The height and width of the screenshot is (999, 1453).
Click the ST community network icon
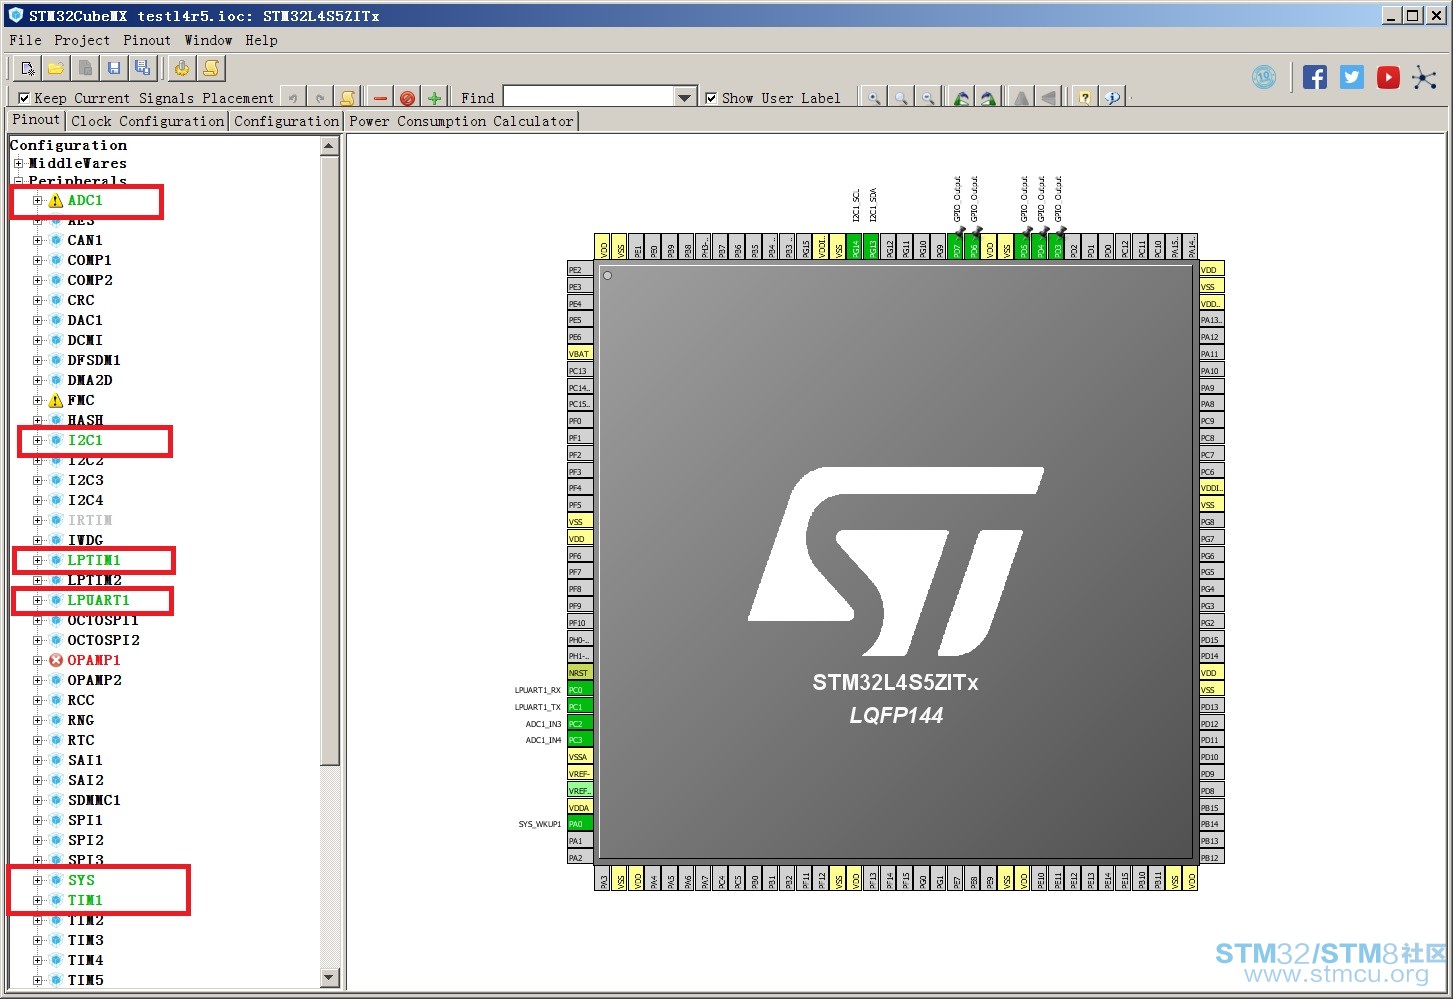pyautogui.click(x=1425, y=77)
